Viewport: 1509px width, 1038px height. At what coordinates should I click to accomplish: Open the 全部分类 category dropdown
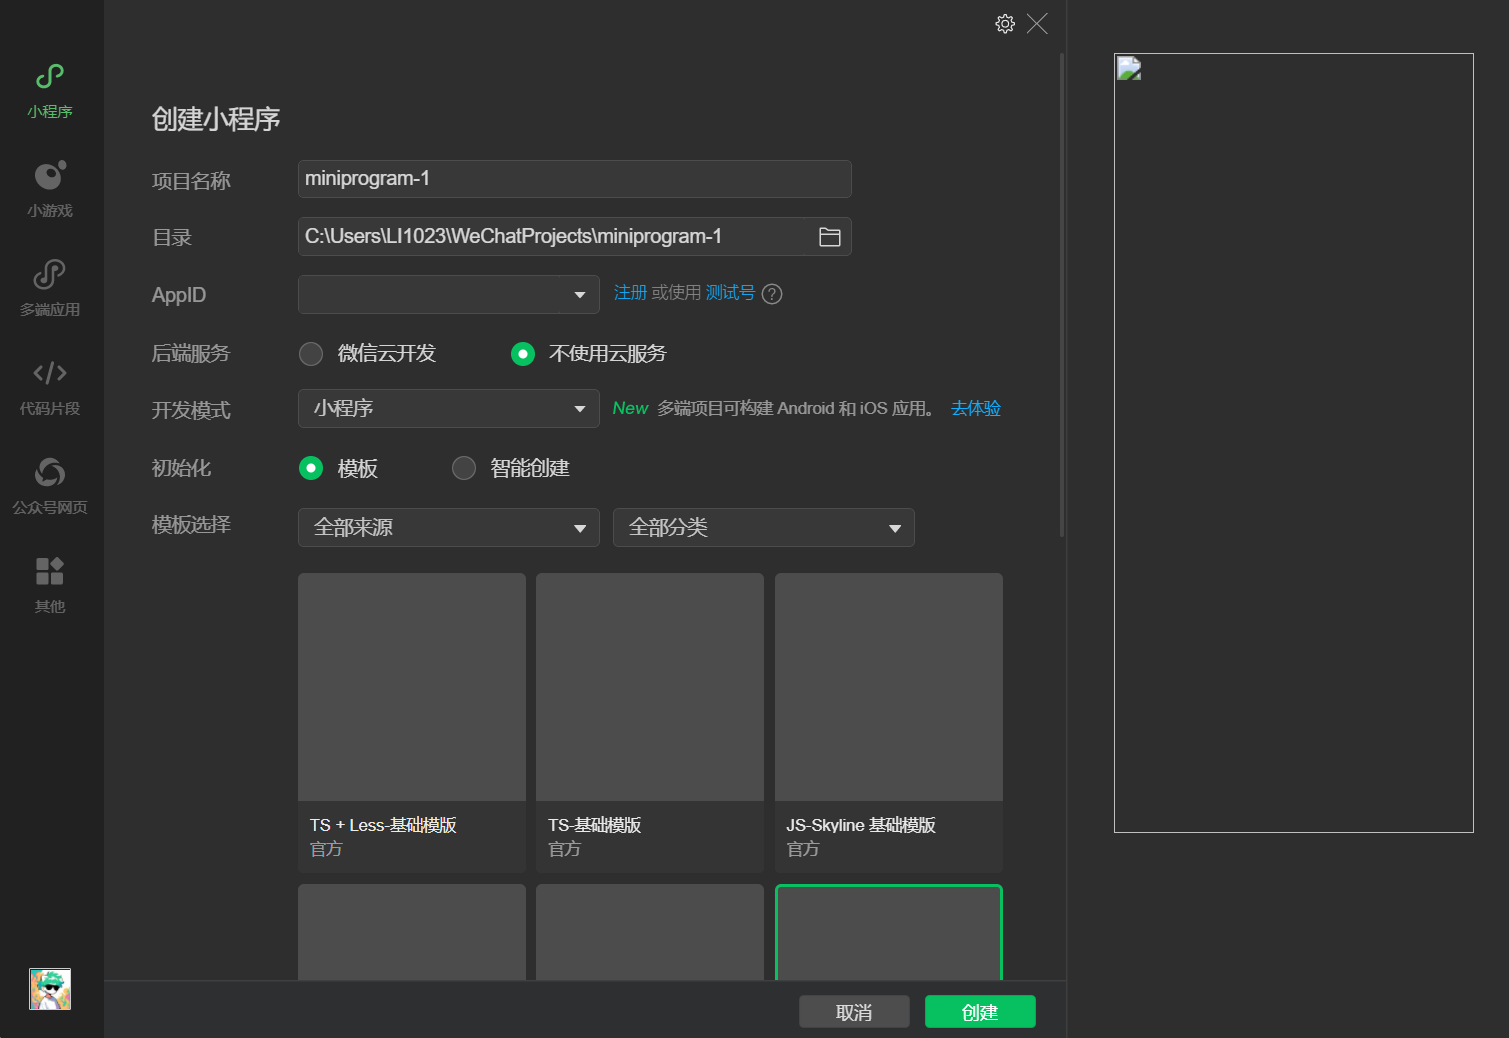click(x=764, y=528)
